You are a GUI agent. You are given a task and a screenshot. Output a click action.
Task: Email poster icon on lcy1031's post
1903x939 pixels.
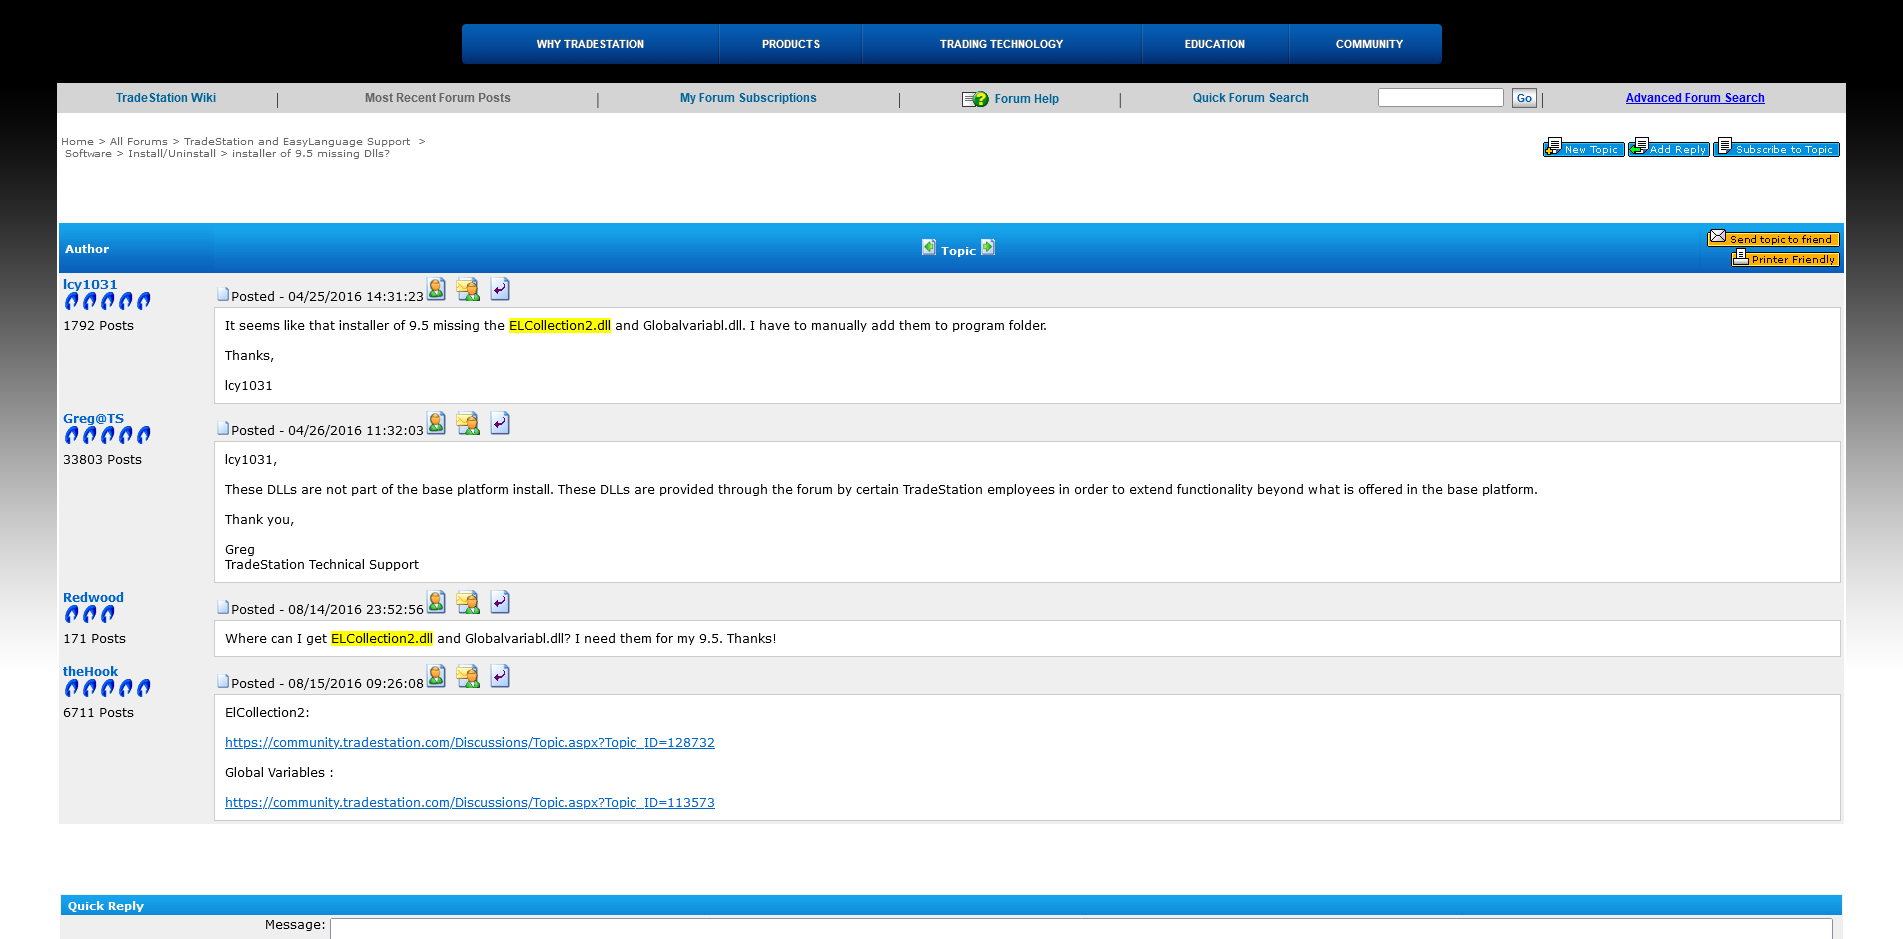click(x=467, y=289)
